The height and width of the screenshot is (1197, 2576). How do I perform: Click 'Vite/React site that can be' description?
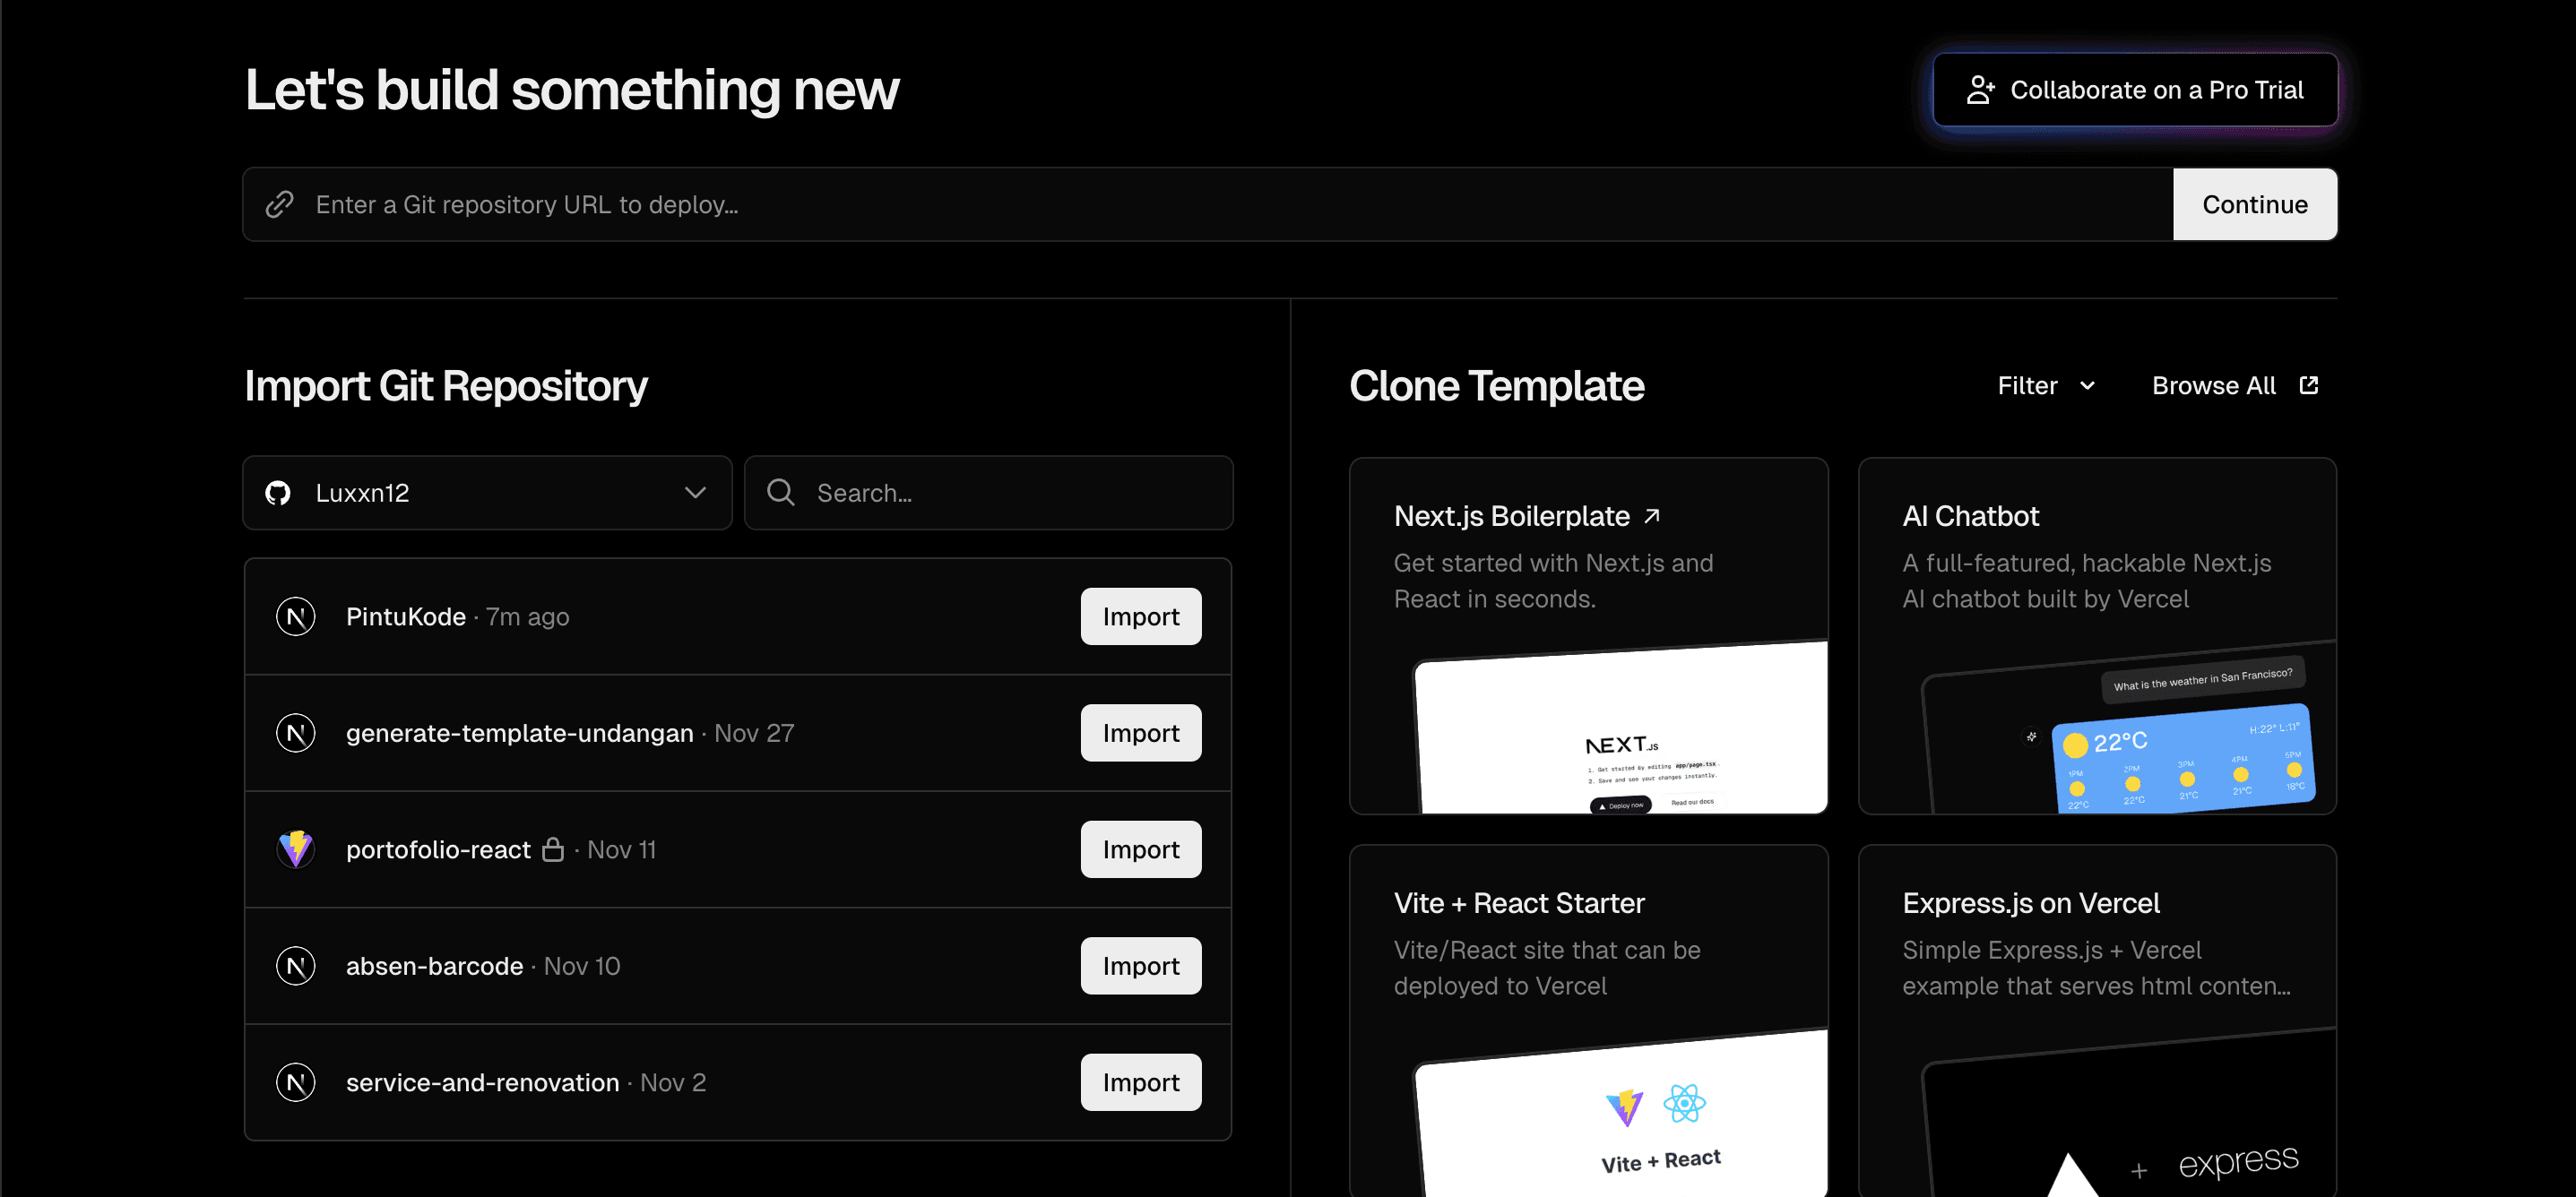1547,968
